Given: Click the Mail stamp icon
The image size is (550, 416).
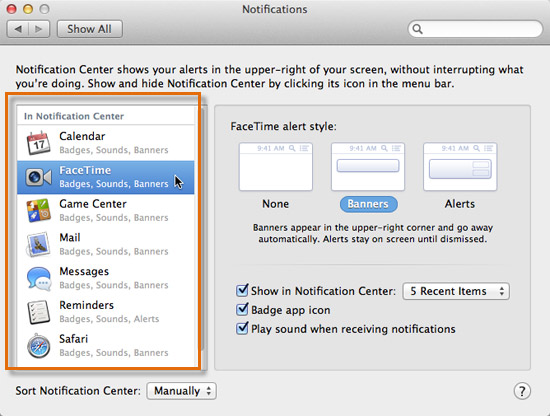Looking at the screenshot, I should tap(38, 244).
